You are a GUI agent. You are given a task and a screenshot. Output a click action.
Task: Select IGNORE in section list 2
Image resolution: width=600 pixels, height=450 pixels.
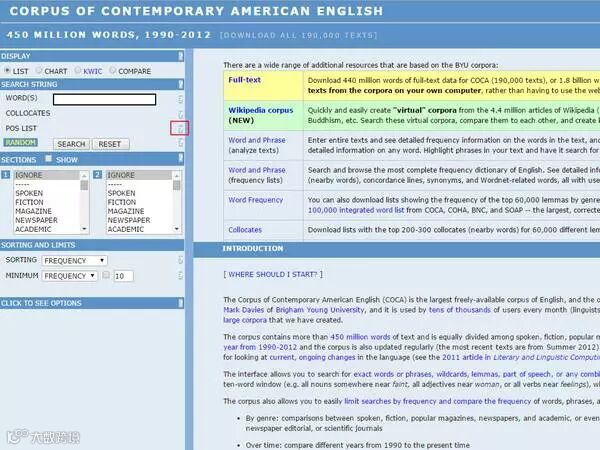coord(121,175)
